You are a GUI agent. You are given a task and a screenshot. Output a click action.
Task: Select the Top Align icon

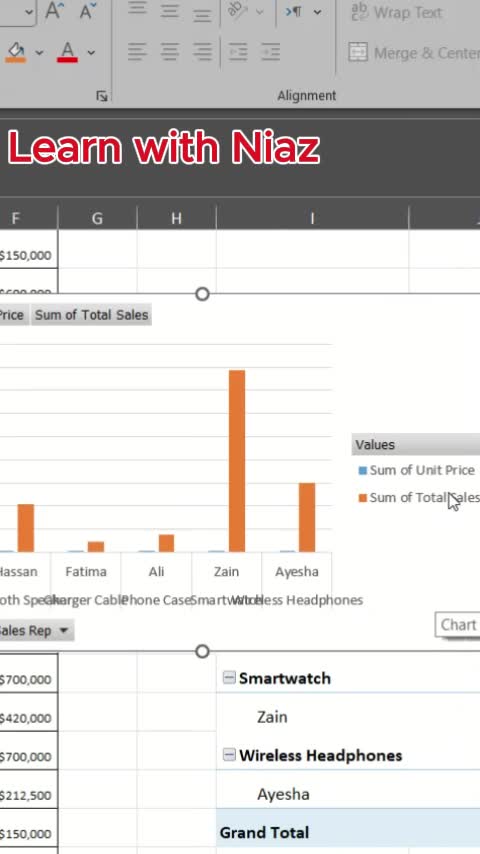(x=137, y=11)
